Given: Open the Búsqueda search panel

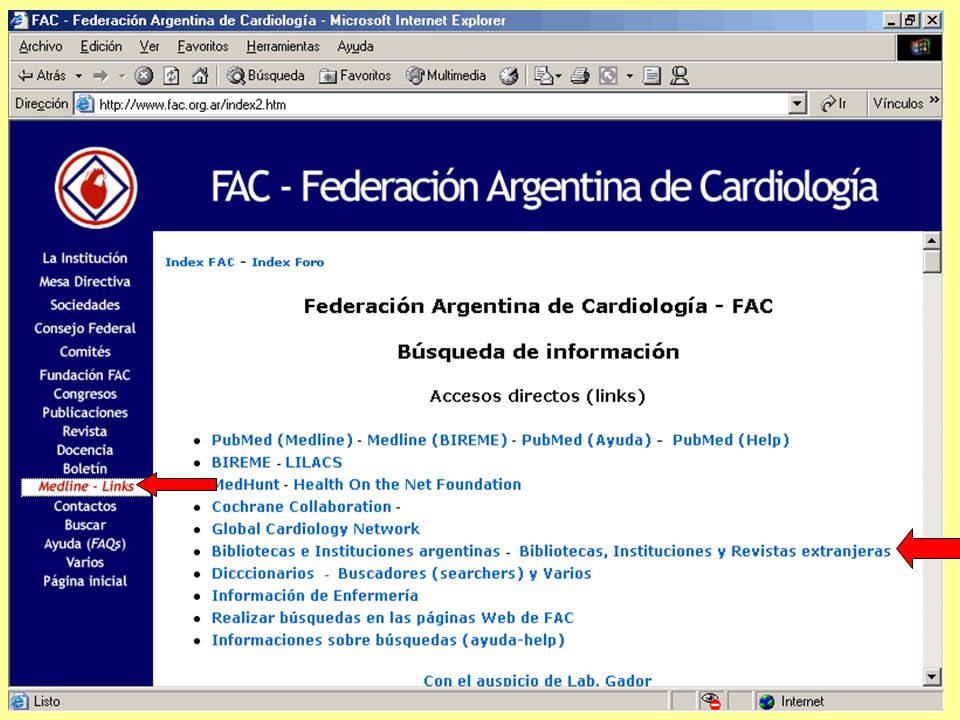Looking at the screenshot, I should 266,76.
